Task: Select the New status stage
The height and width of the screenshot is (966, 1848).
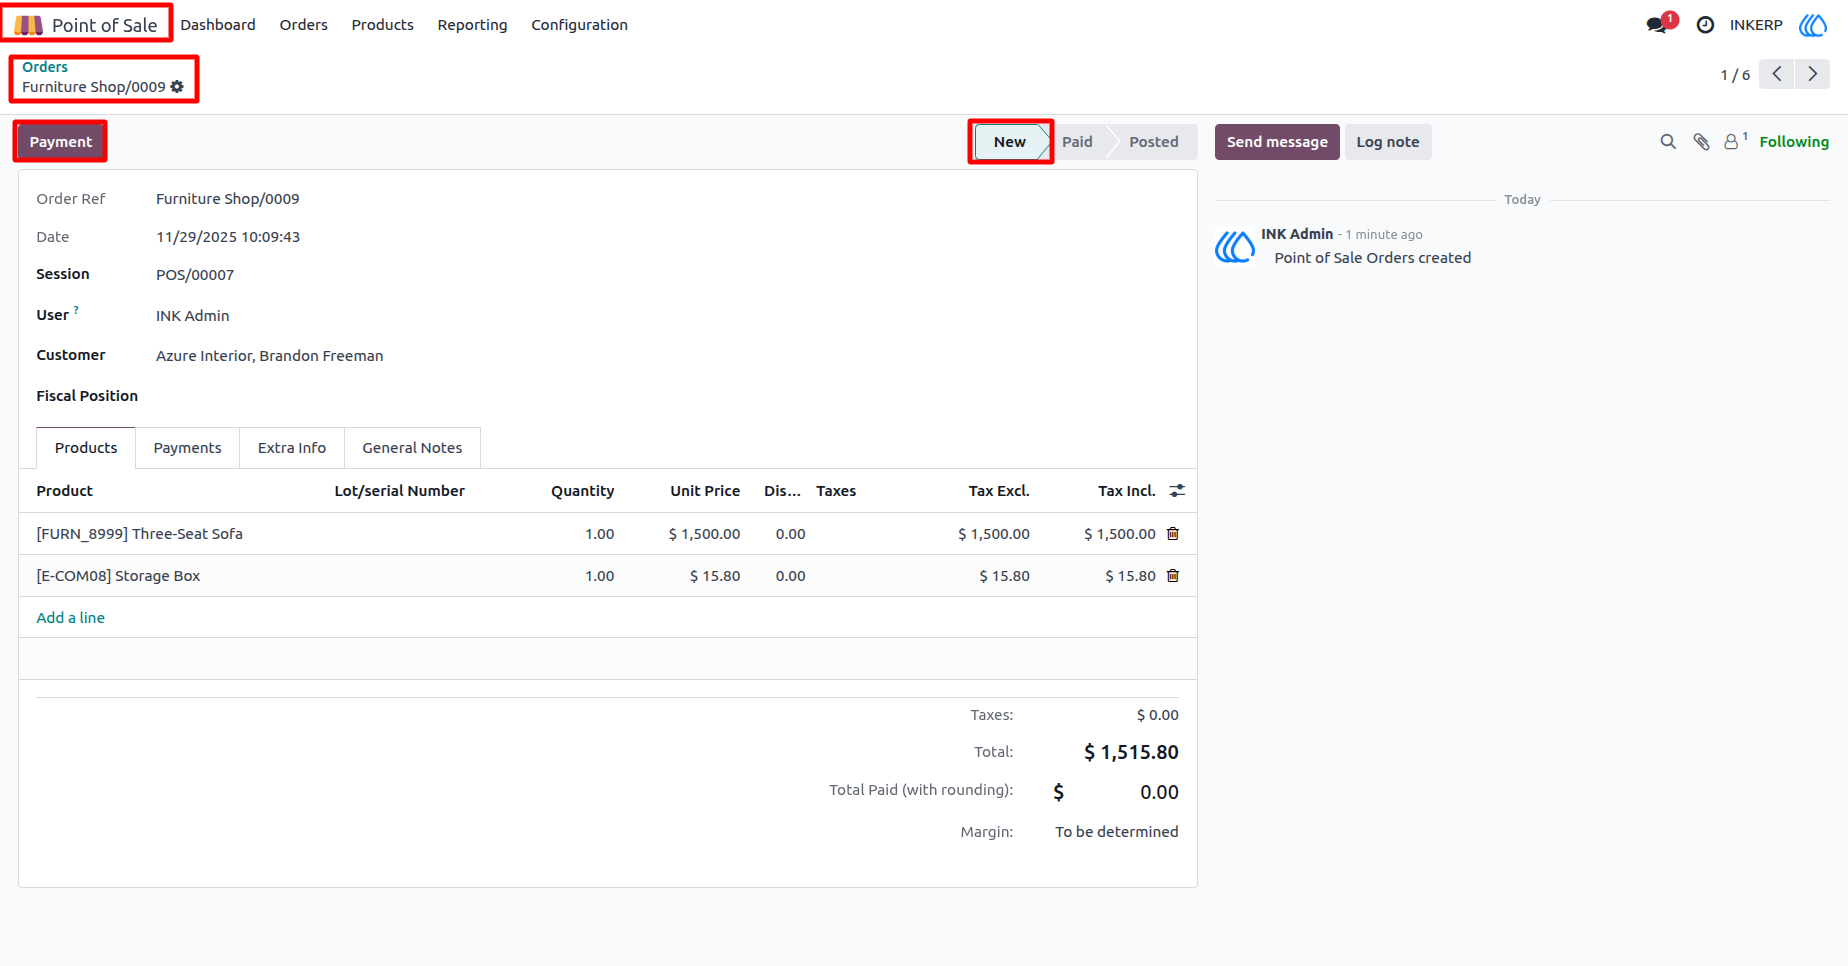Action: coord(1010,142)
